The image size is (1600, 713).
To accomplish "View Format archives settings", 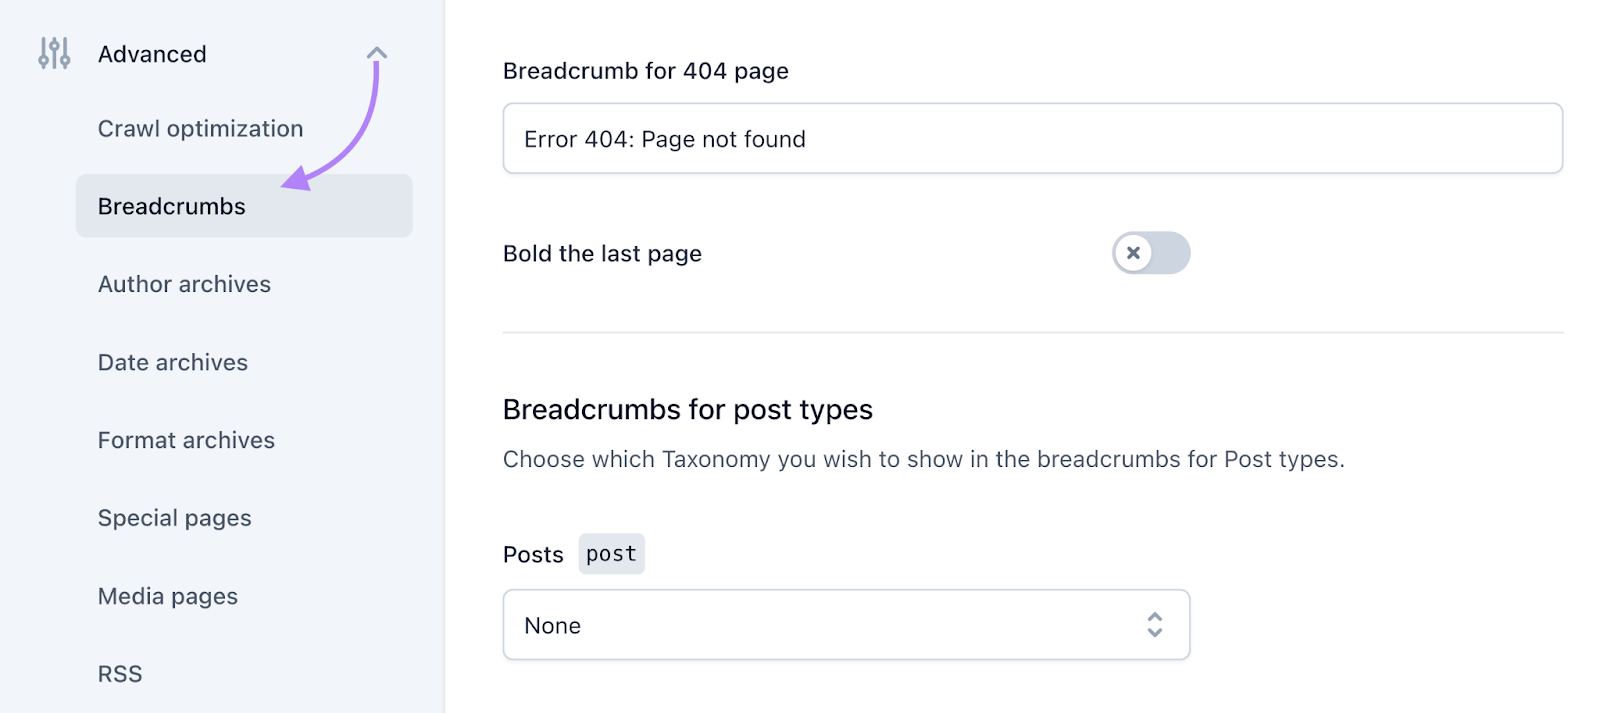I will 185,440.
